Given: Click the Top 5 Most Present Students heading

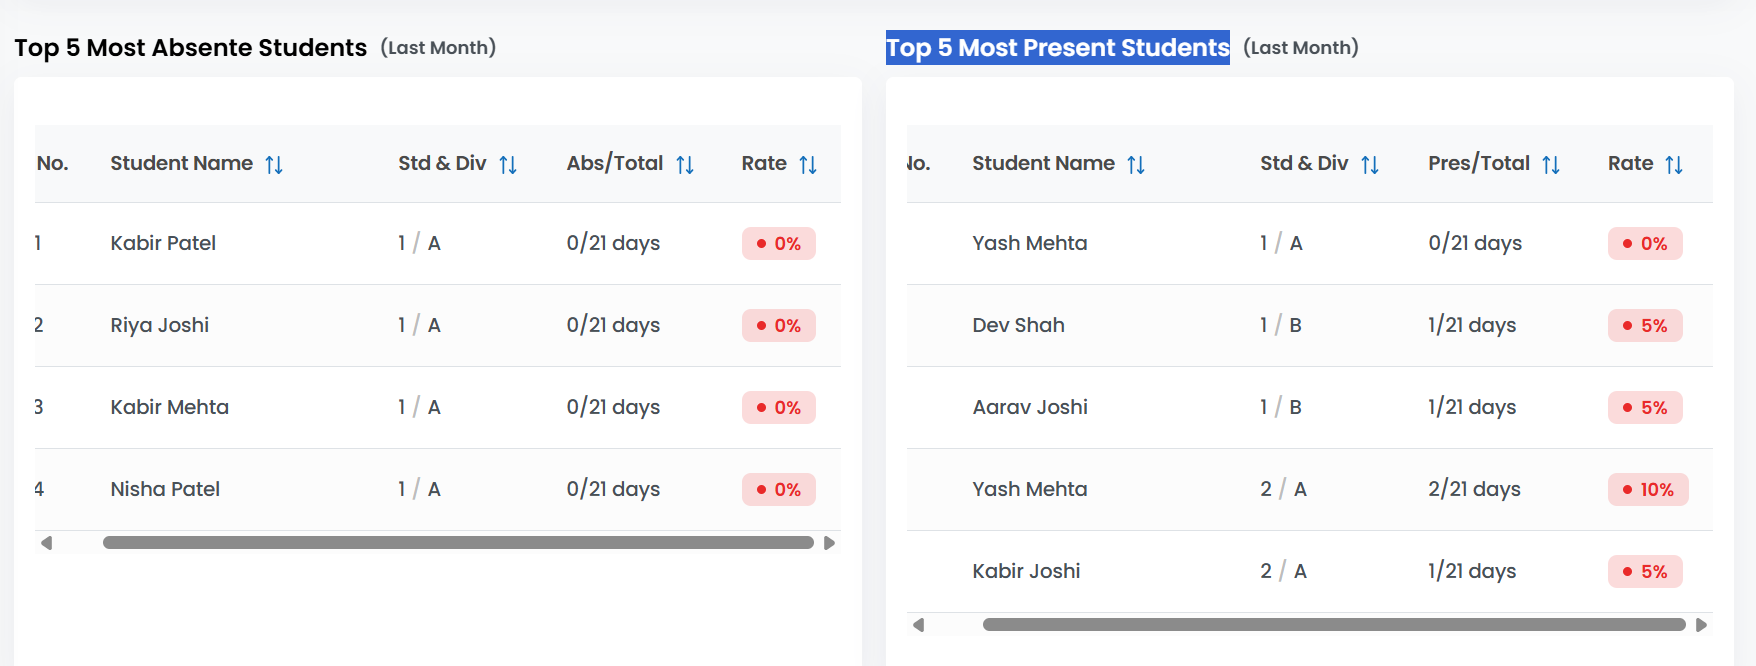Looking at the screenshot, I should (1057, 47).
